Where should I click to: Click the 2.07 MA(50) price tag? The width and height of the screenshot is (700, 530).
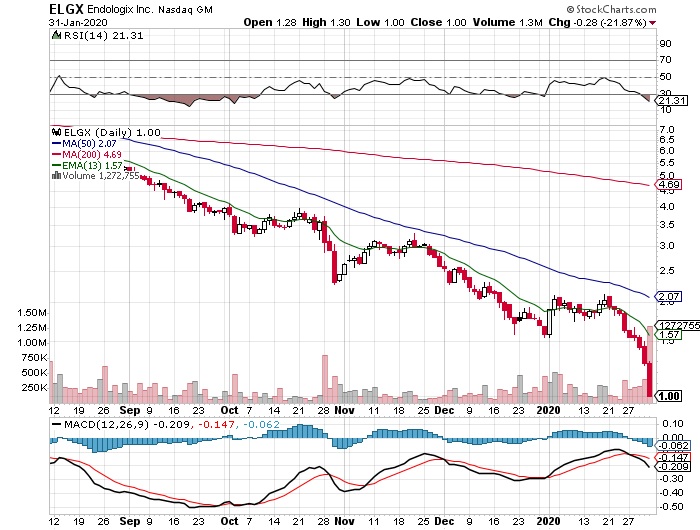click(x=668, y=297)
